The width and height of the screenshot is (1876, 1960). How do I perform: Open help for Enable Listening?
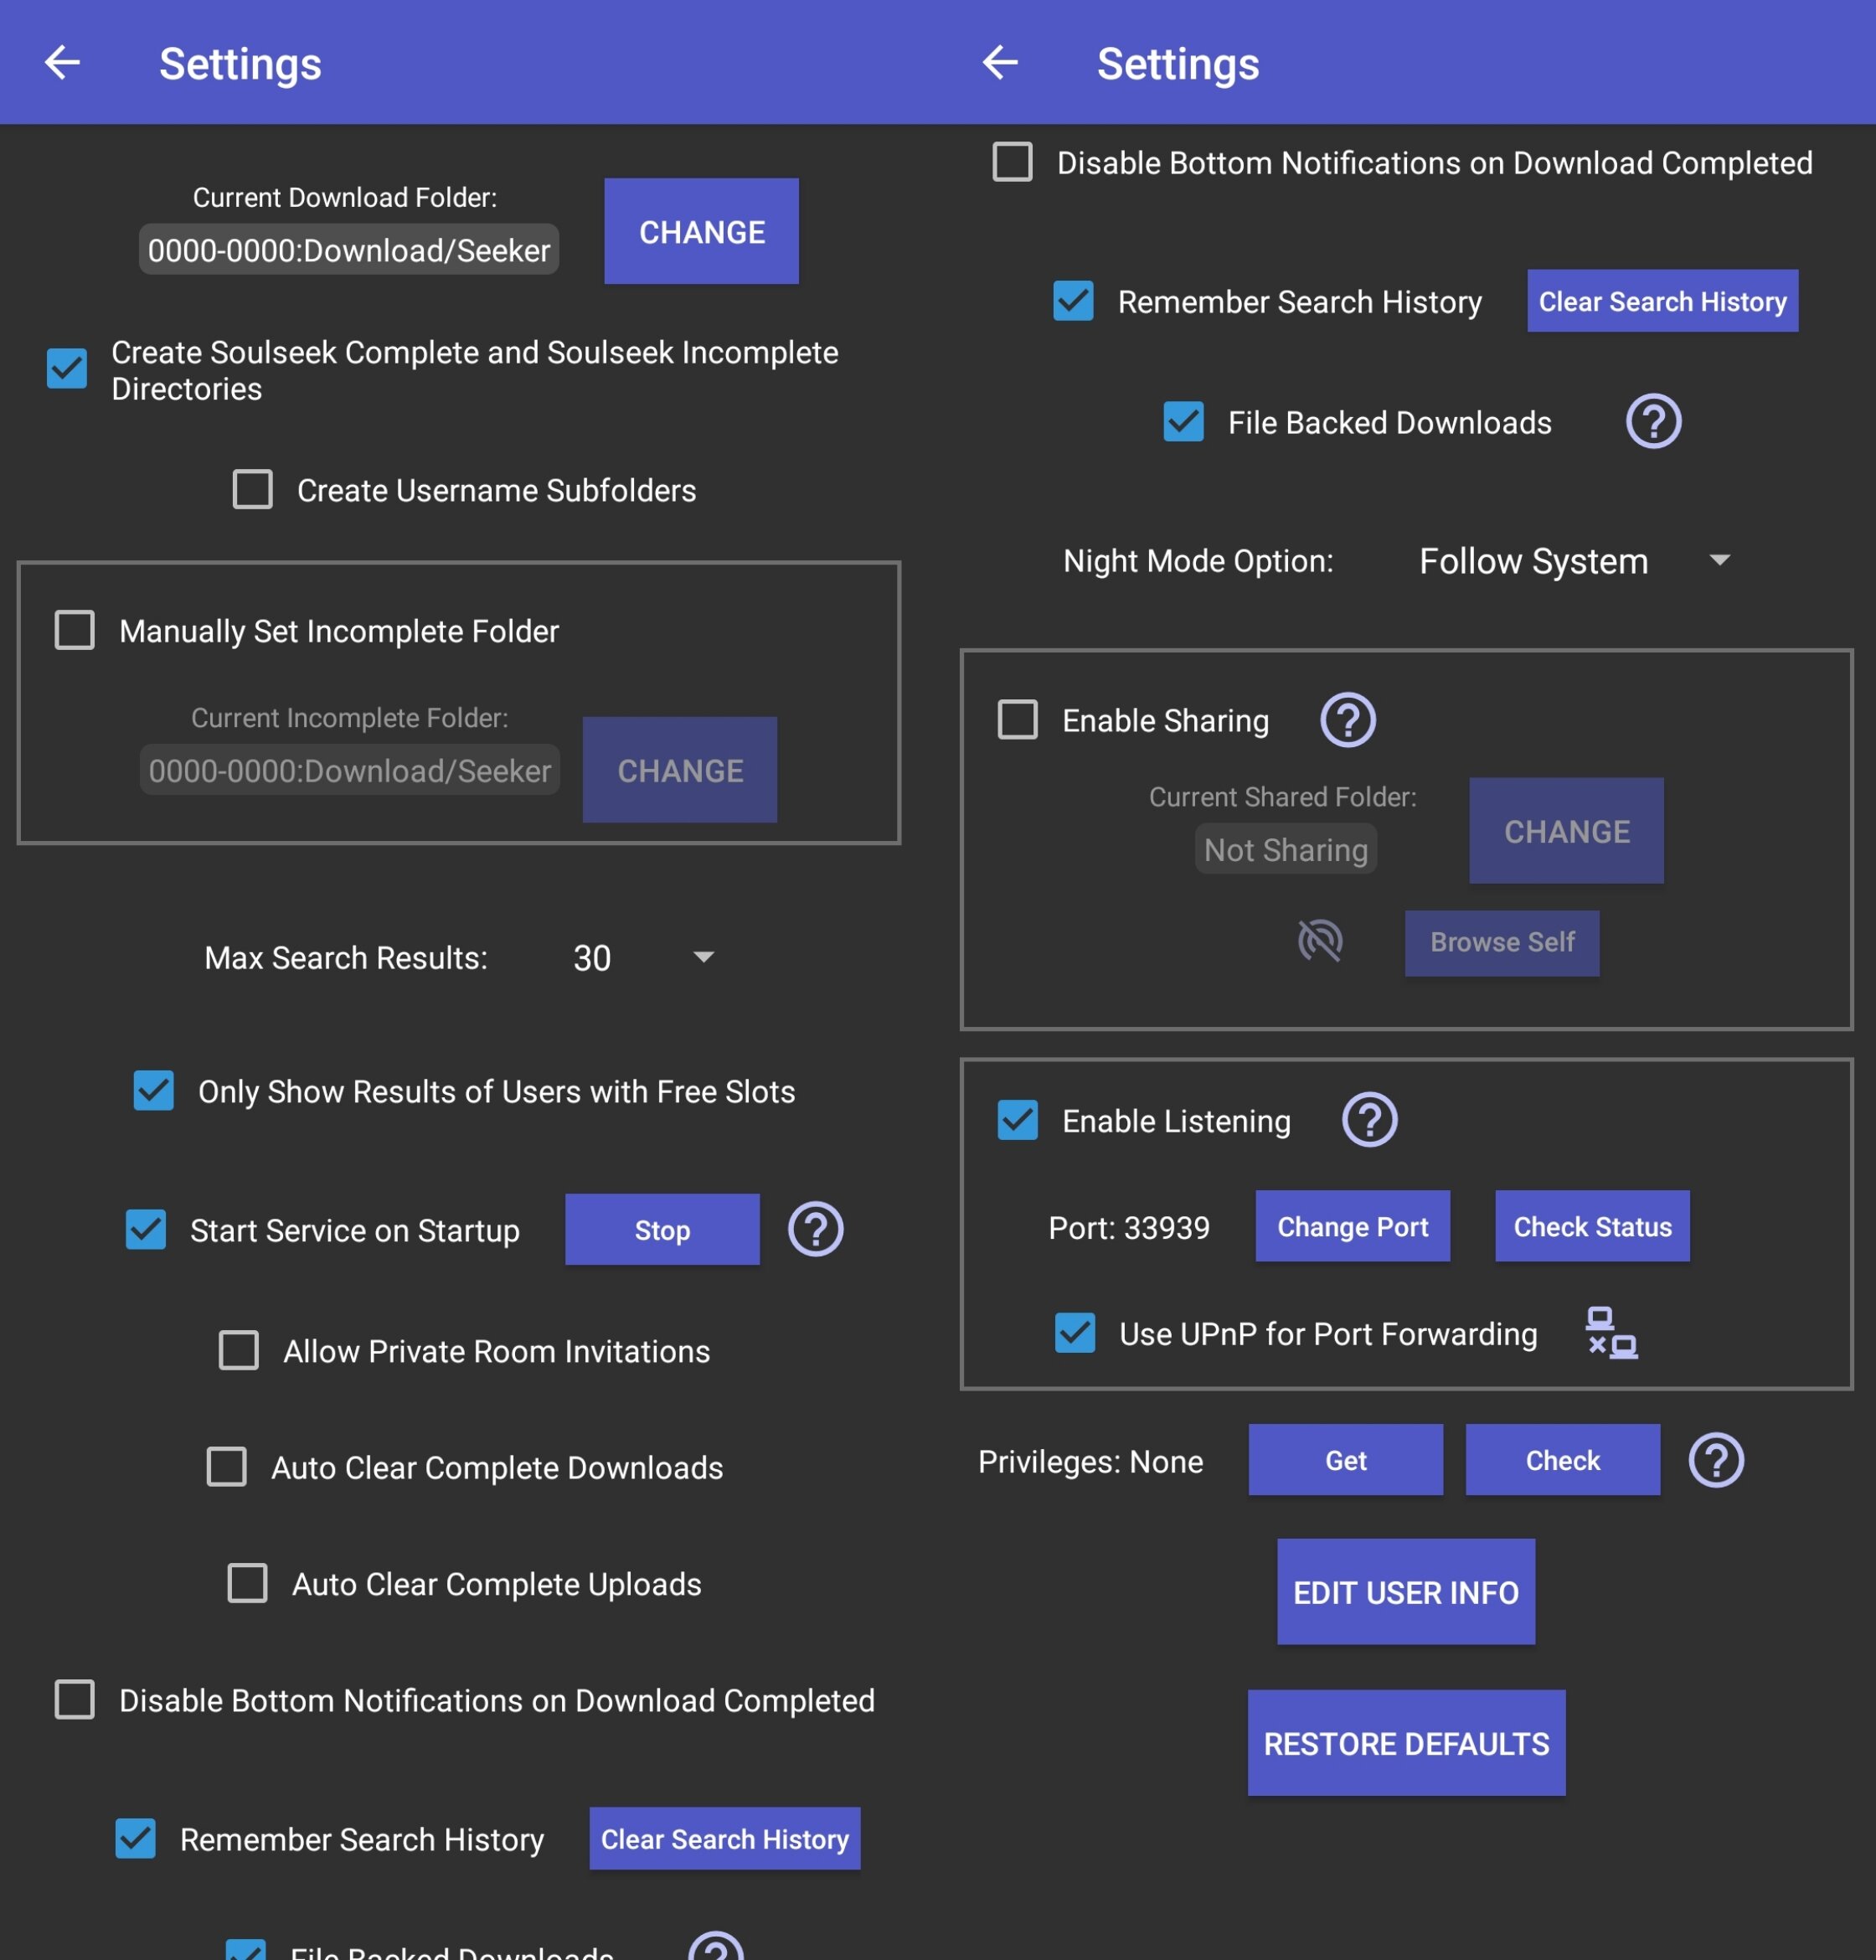click(1369, 1120)
